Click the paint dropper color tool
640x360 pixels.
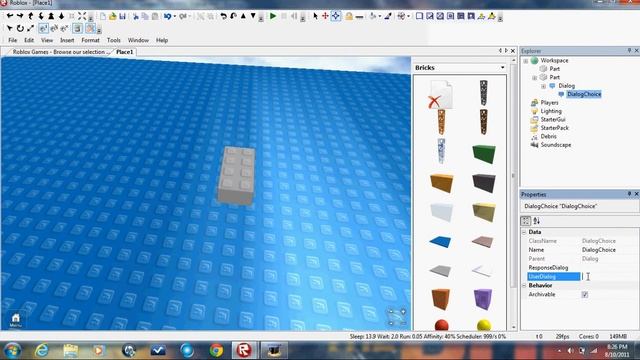[388, 16]
